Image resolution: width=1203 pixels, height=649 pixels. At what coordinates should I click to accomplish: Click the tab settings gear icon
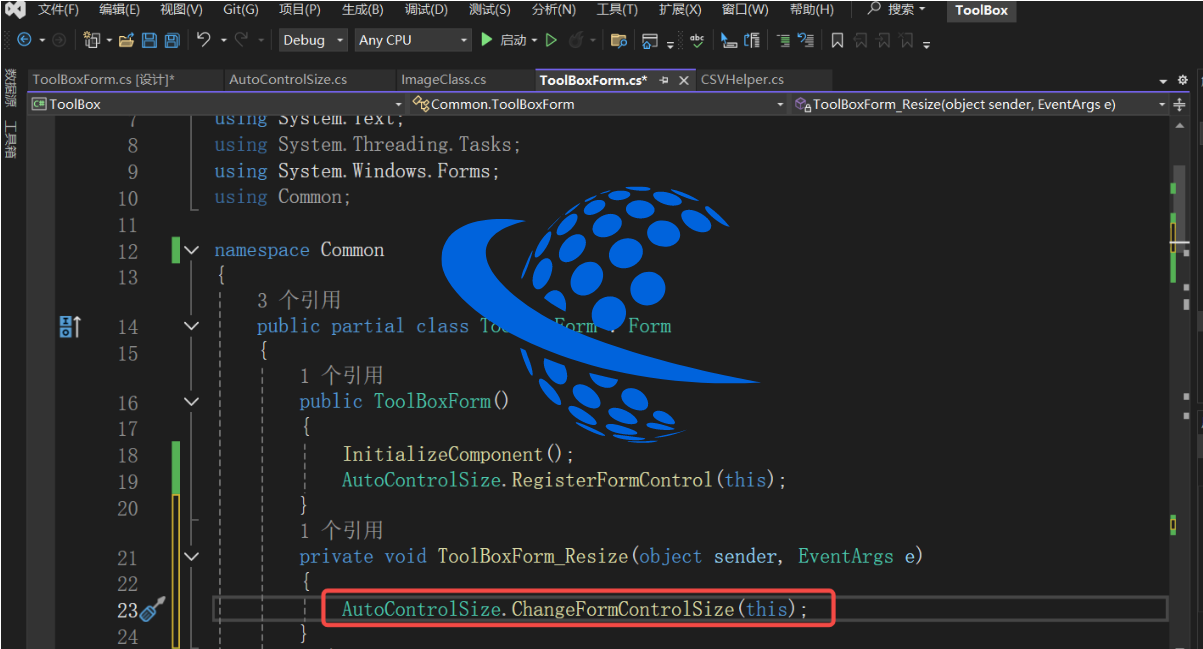(x=1182, y=80)
